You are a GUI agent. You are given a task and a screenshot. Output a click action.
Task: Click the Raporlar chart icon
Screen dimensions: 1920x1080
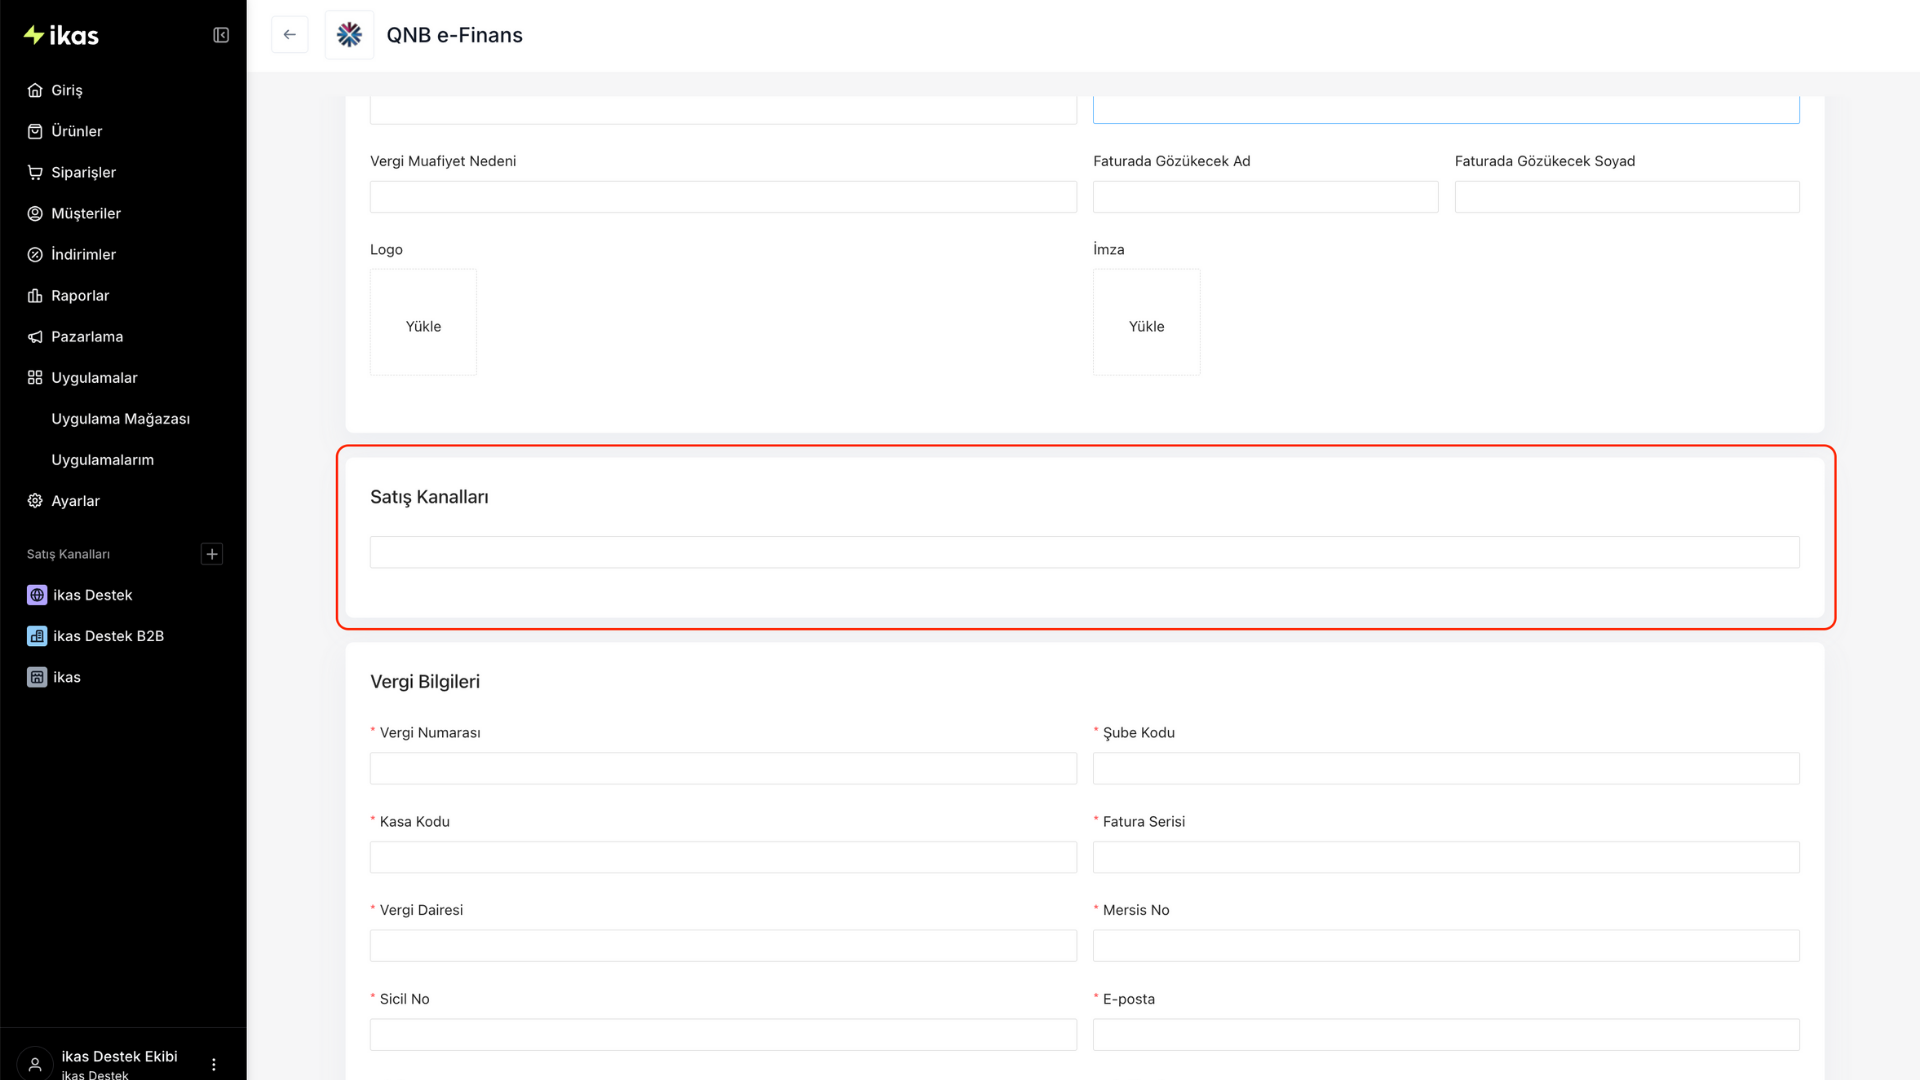point(35,295)
